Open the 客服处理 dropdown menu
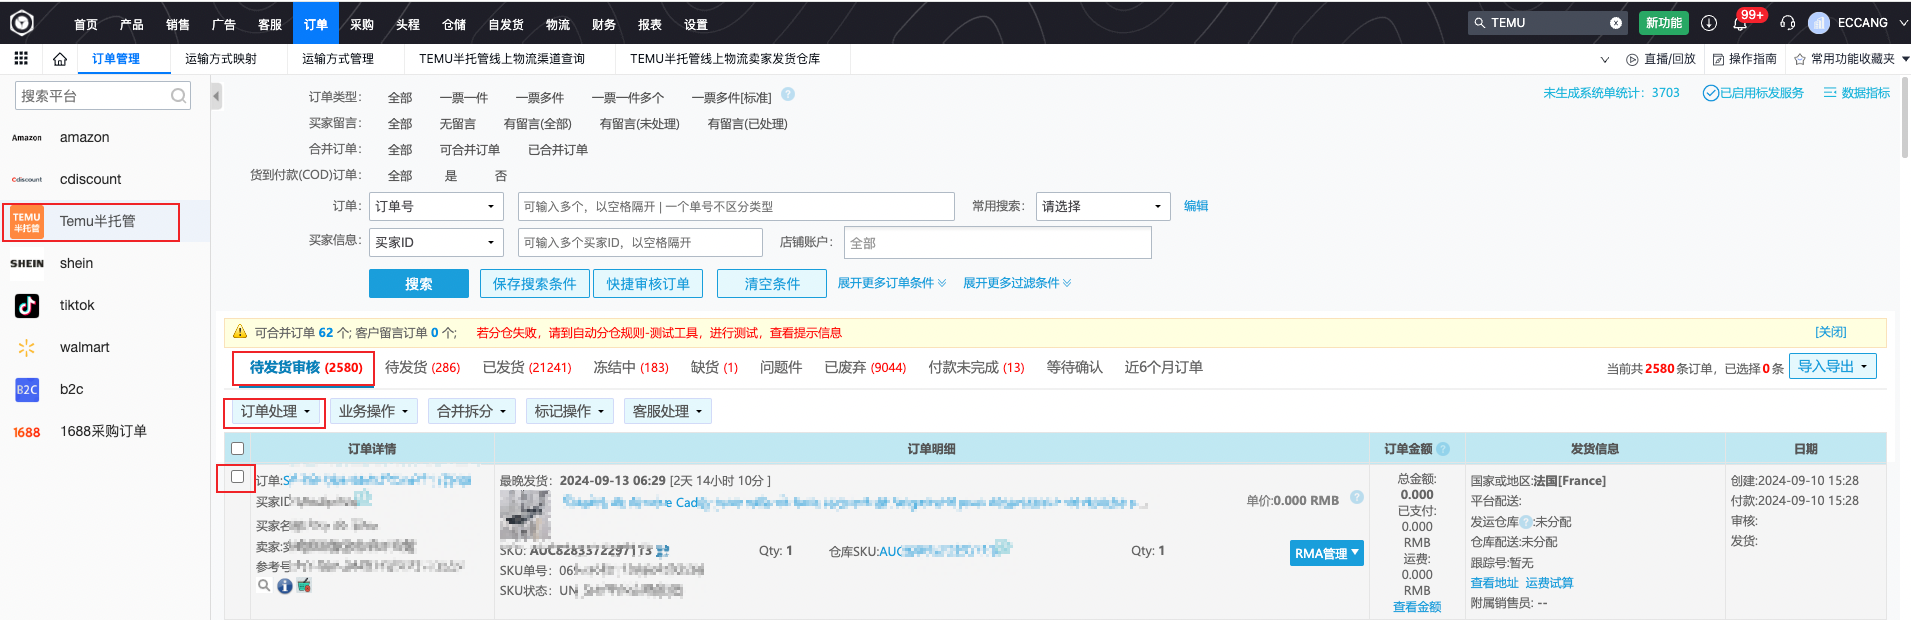The height and width of the screenshot is (620, 1911). (x=667, y=411)
